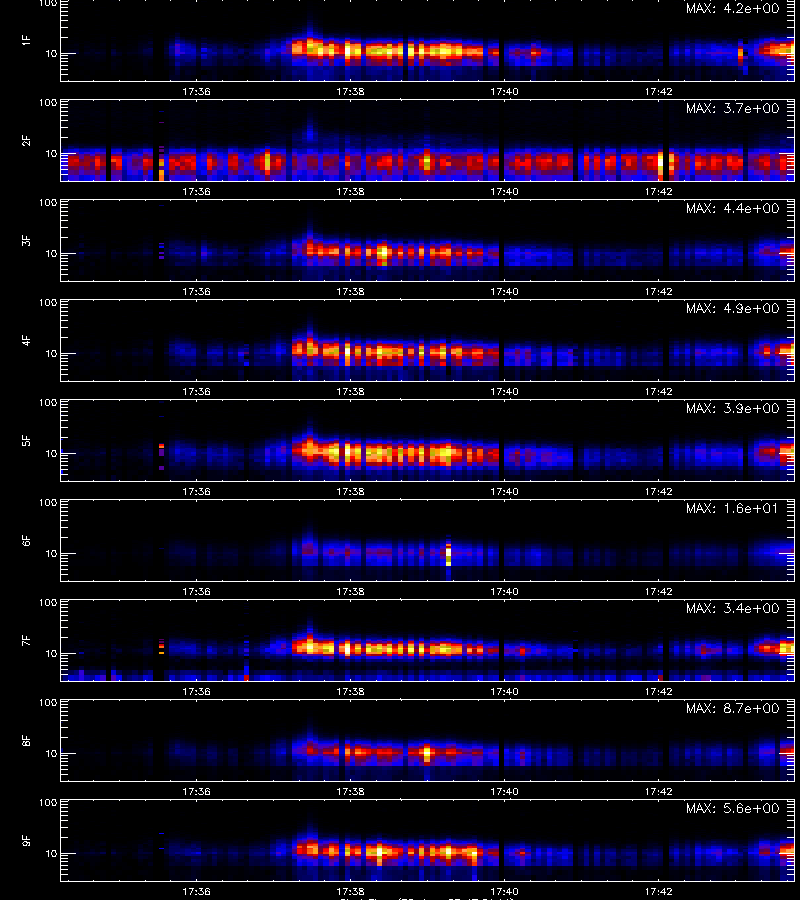Click inside the 2F spectrogram panel
800x900 pixels.
point(428,140)
